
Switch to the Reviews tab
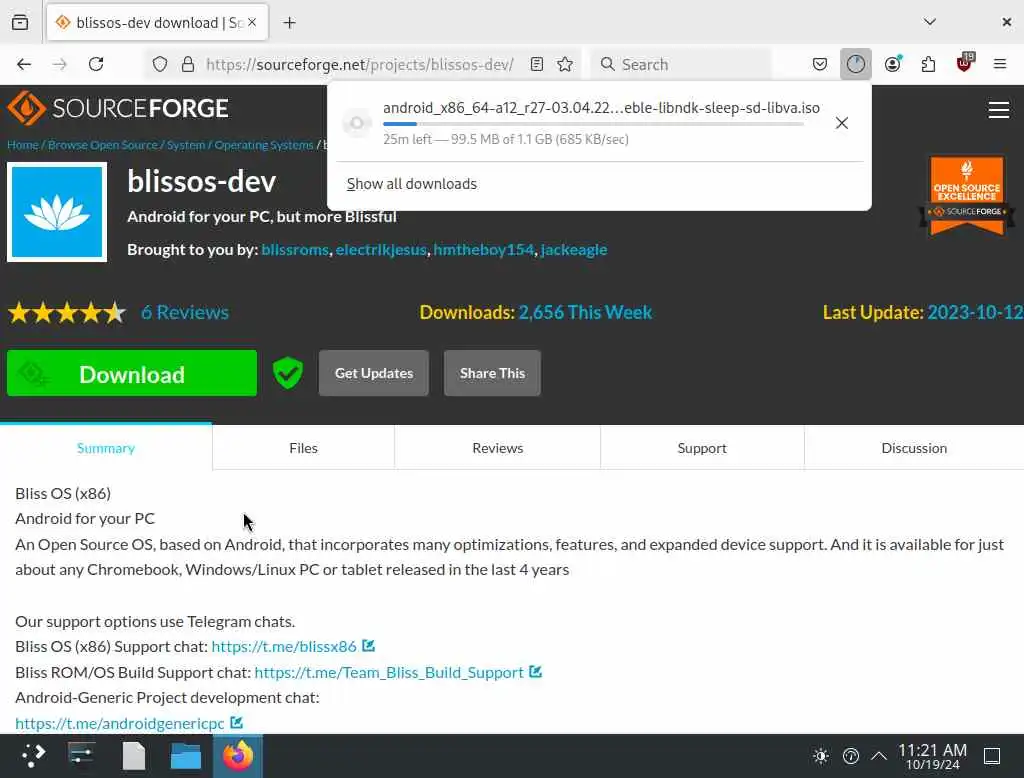coord(497,447)
